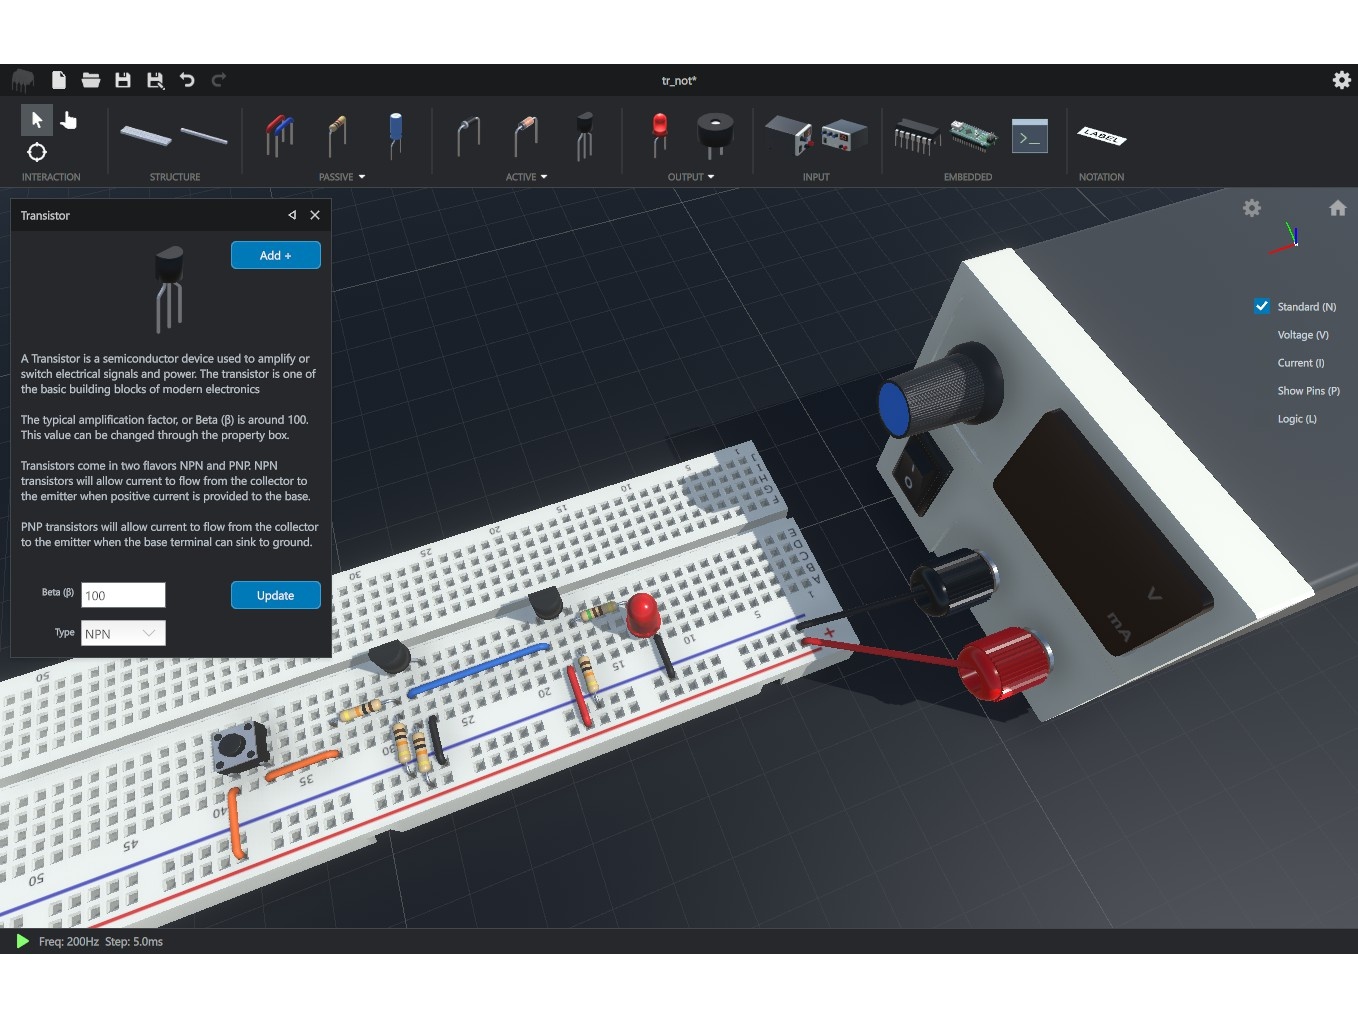Viewport: 1358px width, 1018px height.
Task: Start the simulation with the play button
Action: [22, 941]
